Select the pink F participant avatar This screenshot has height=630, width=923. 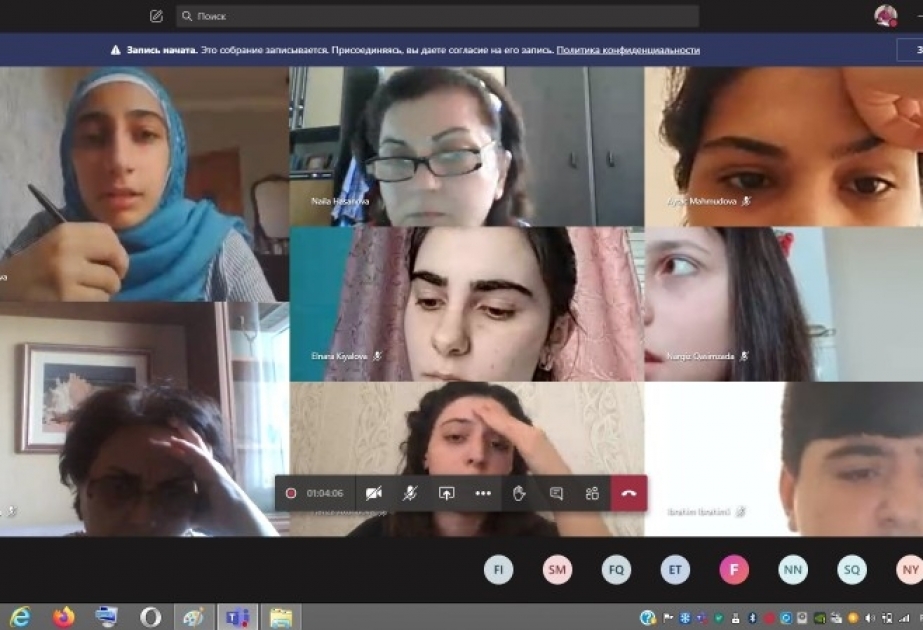734,569
